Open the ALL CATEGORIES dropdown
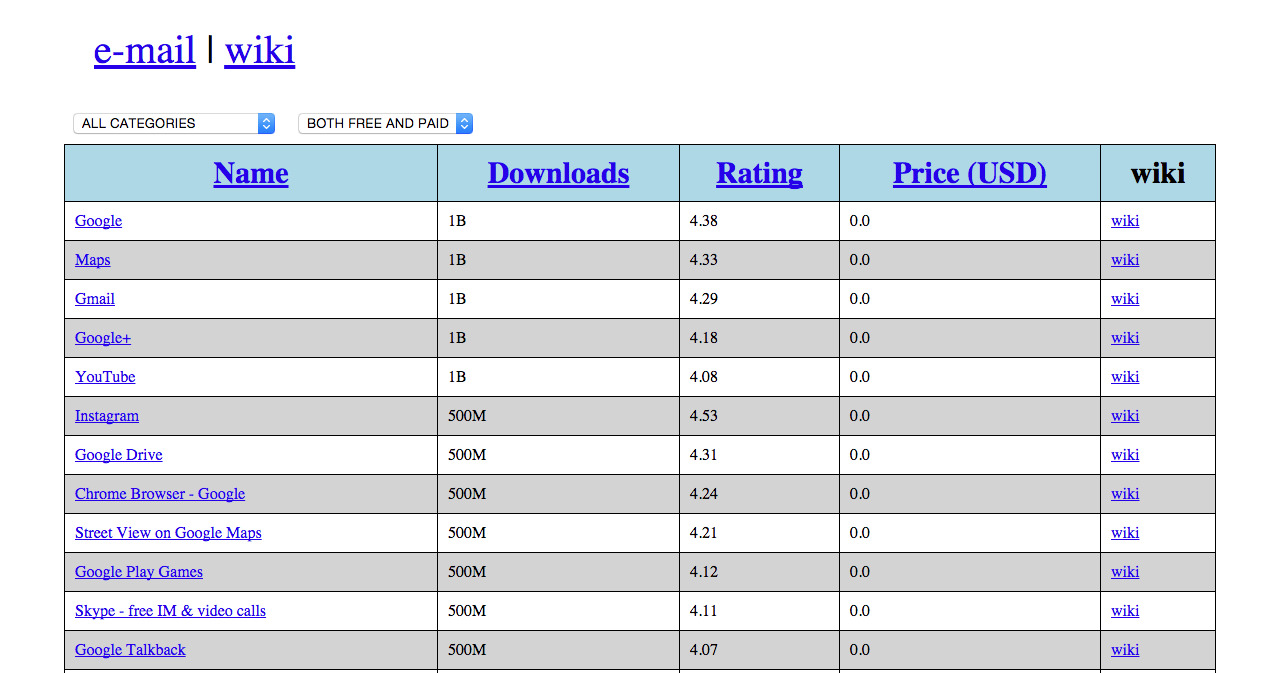 174,123
